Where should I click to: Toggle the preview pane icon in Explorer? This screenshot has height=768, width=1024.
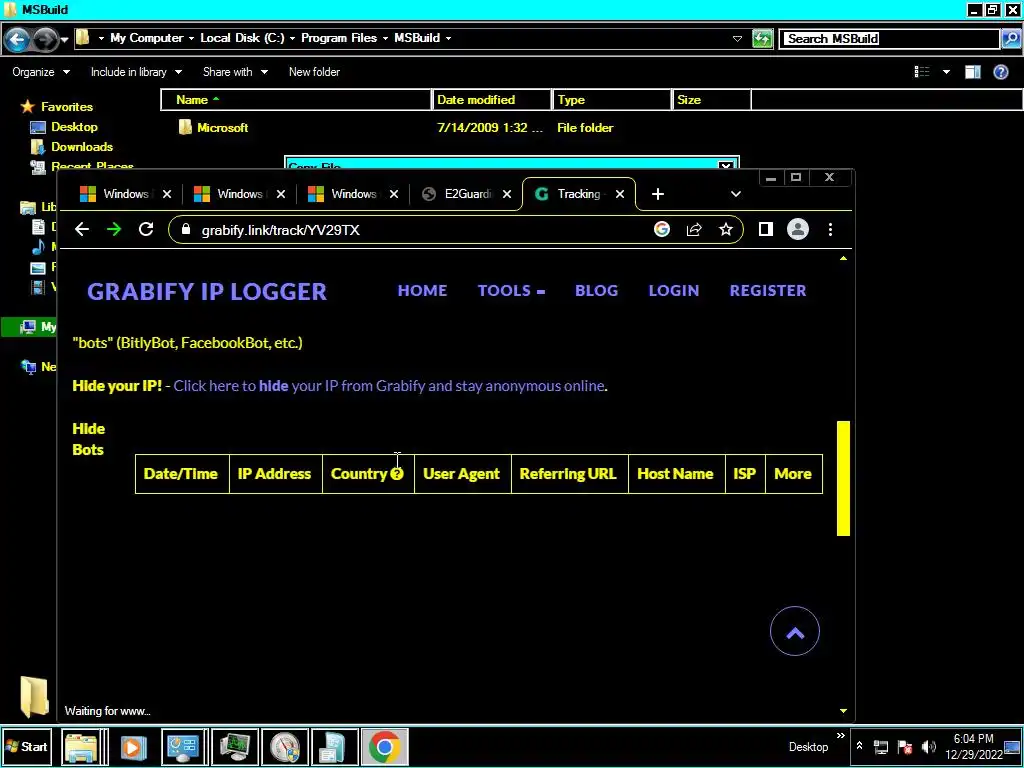click(x=972, y=72)
